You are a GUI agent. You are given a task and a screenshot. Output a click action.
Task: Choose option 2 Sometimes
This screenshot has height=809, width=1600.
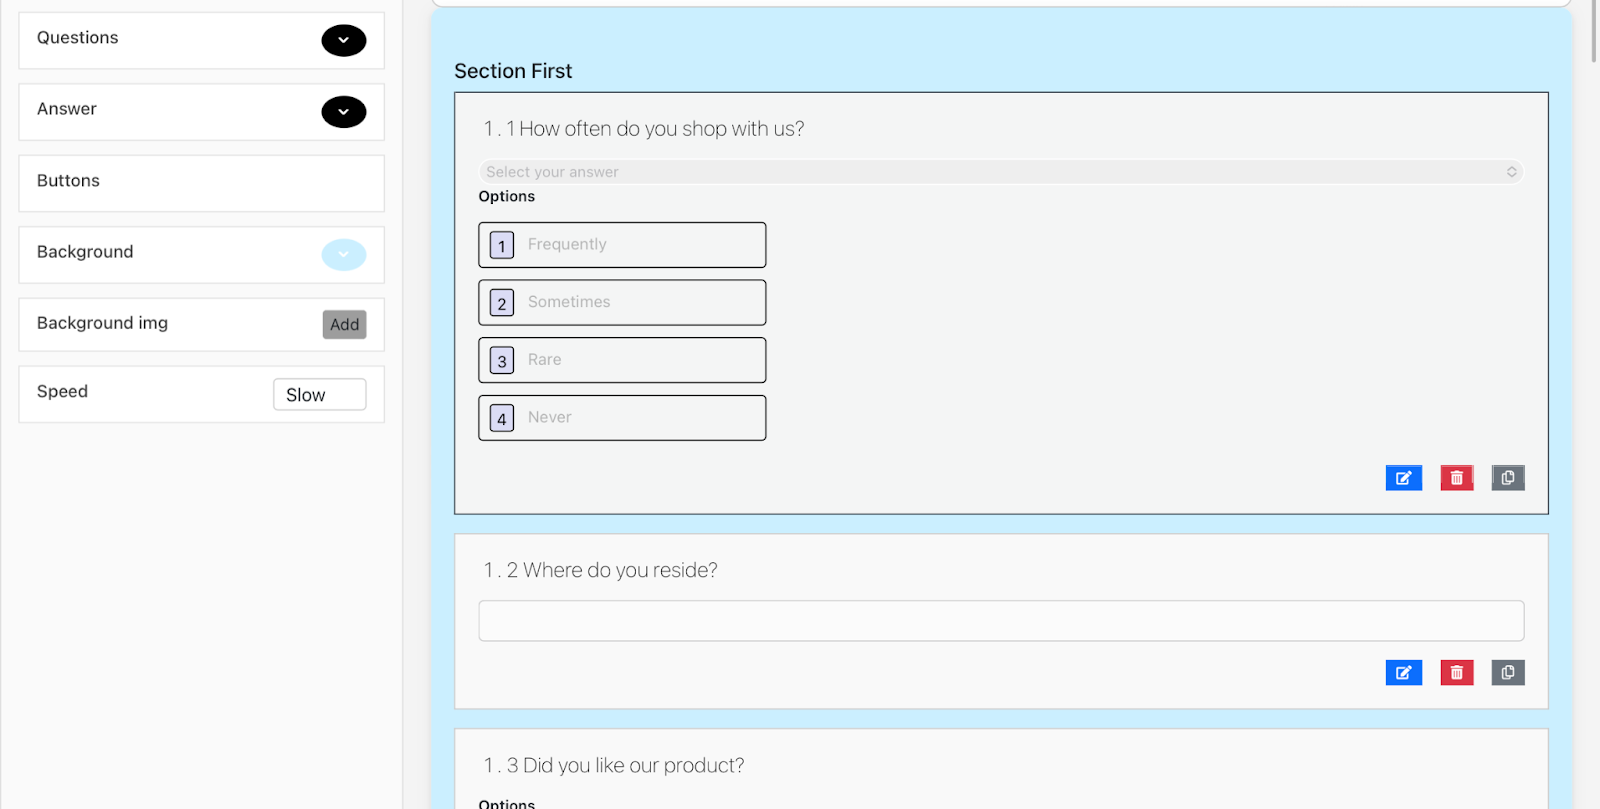[622, 302]
